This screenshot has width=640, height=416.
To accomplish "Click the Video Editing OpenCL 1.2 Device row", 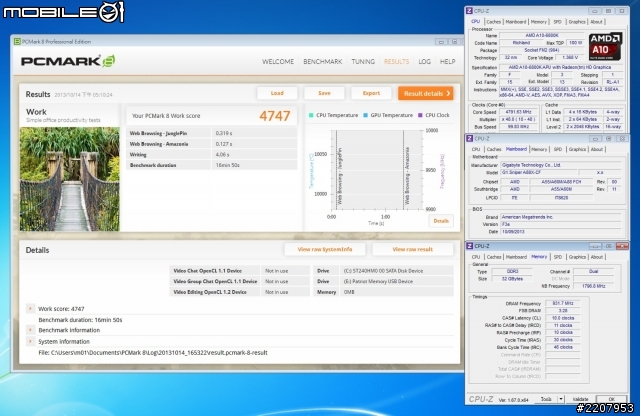I will pyautogui.click(x=239, y=292).
